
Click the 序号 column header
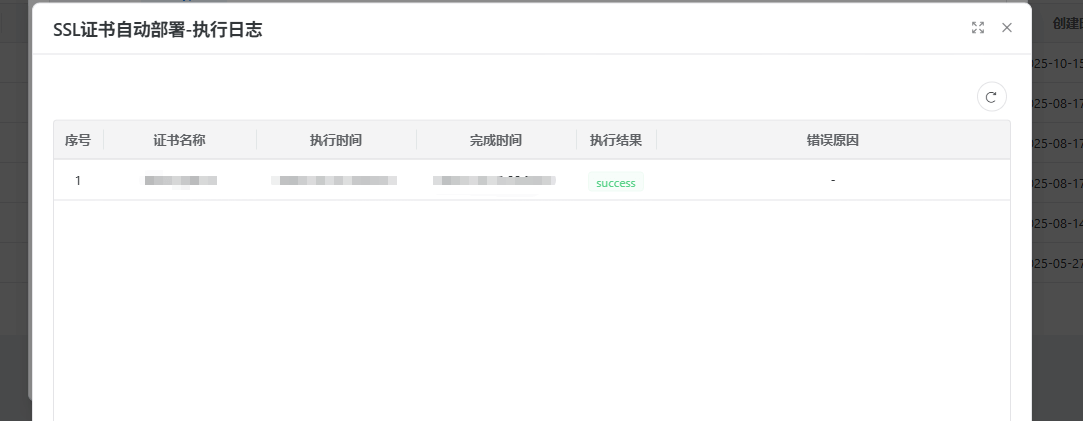point(78,140)
